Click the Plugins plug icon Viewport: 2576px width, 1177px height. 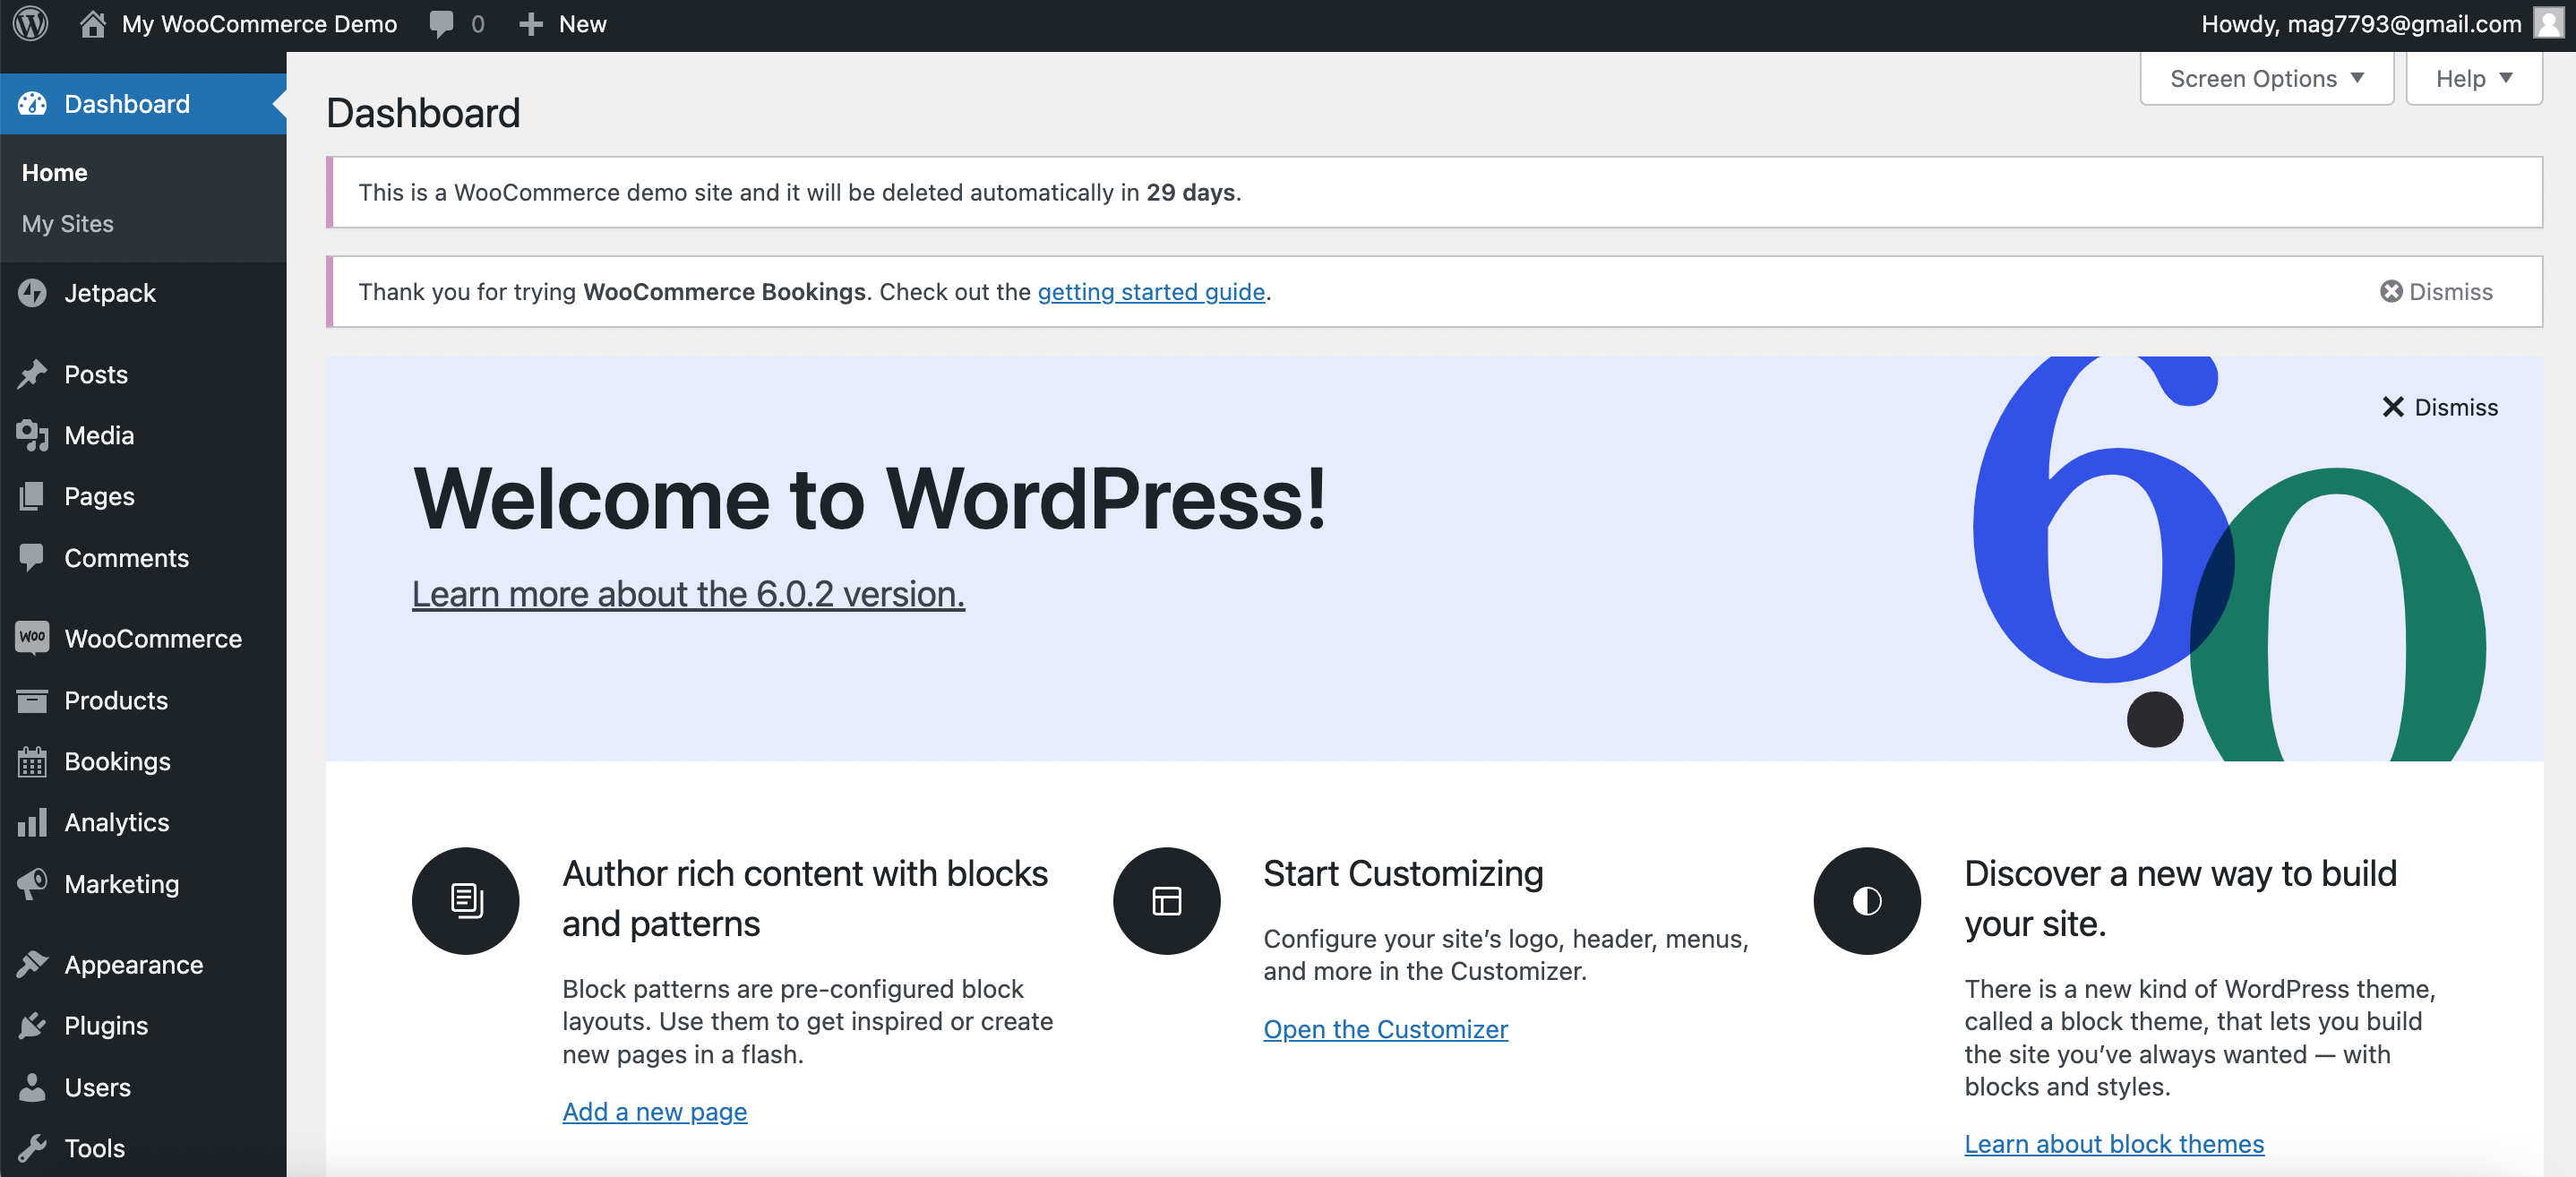coord(32,1025)
